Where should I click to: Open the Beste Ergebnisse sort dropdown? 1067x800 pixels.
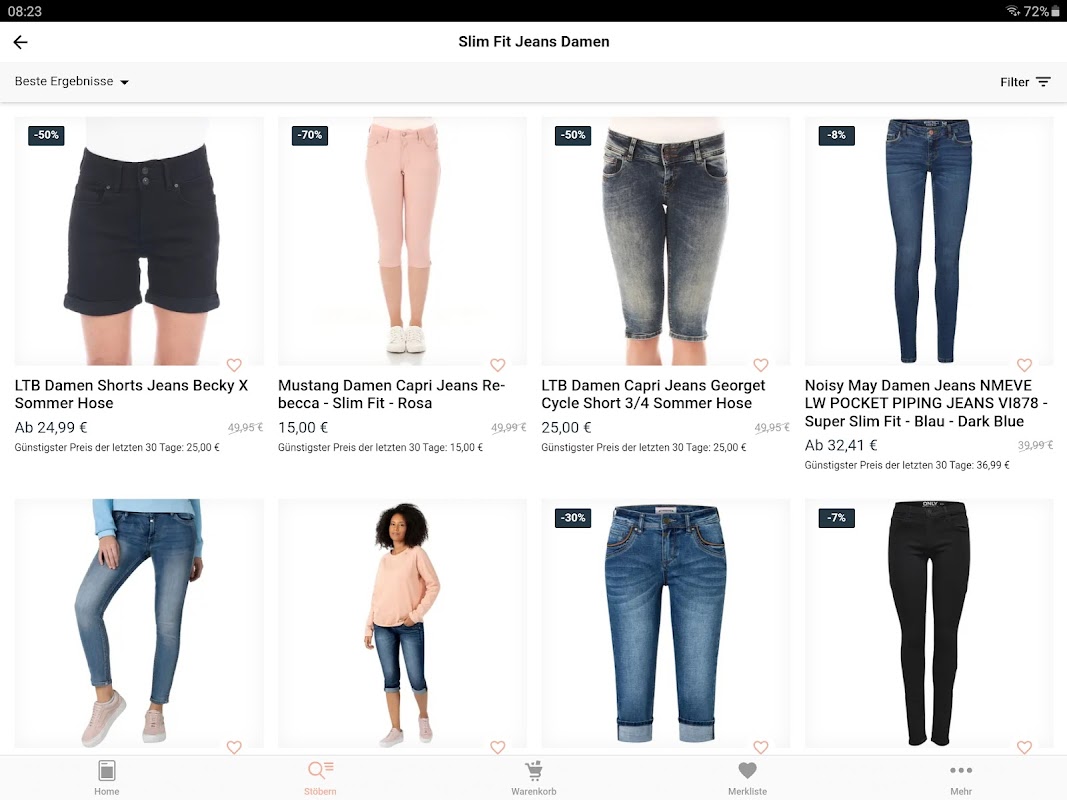click(72, 82)
